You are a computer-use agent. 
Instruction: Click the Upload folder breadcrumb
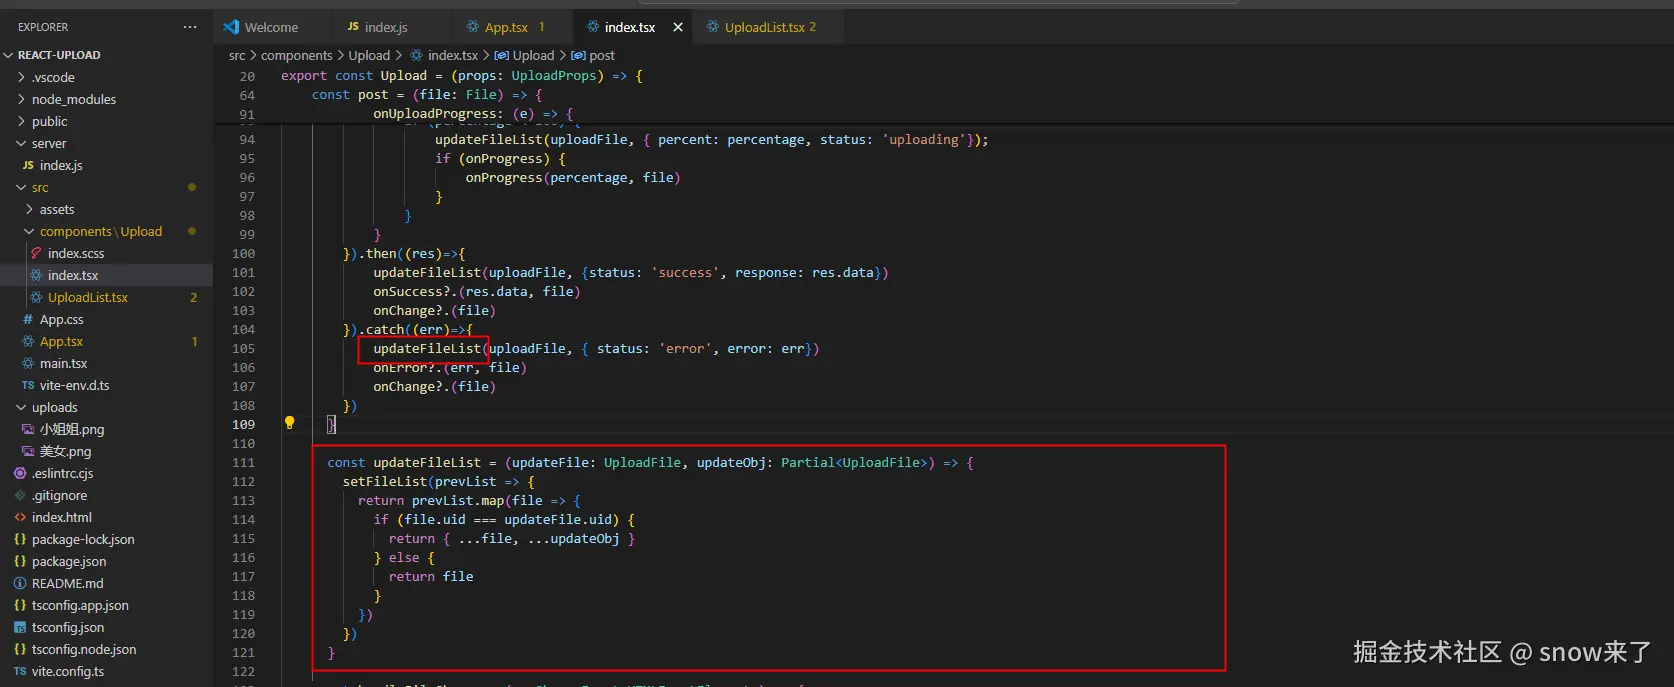(369, 55)
